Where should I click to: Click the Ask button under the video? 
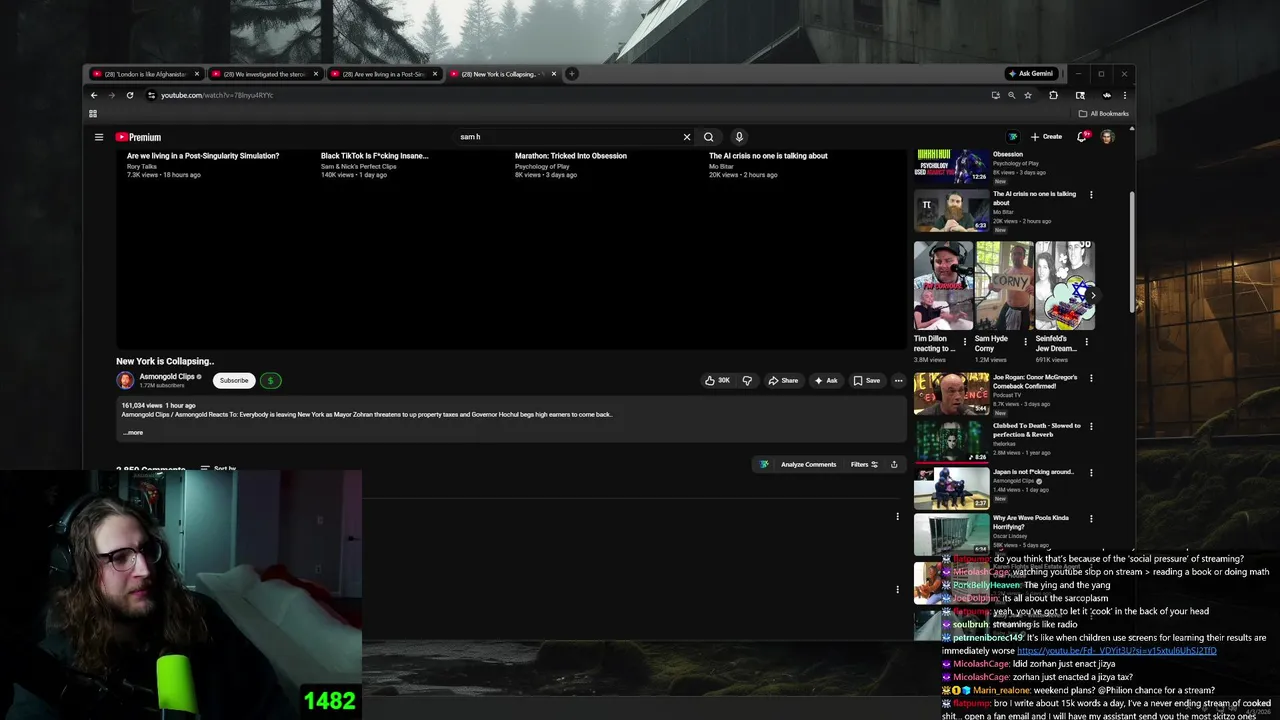pos(826,381)
